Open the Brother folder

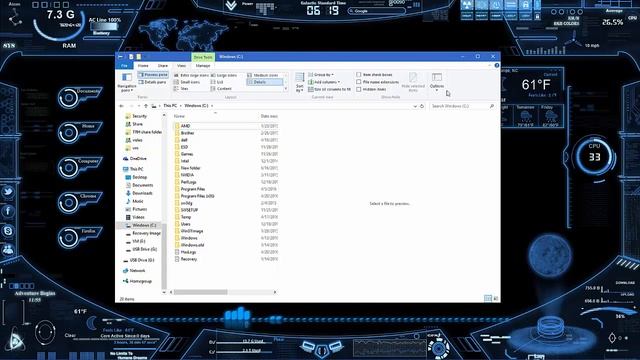tap(187, 133)
